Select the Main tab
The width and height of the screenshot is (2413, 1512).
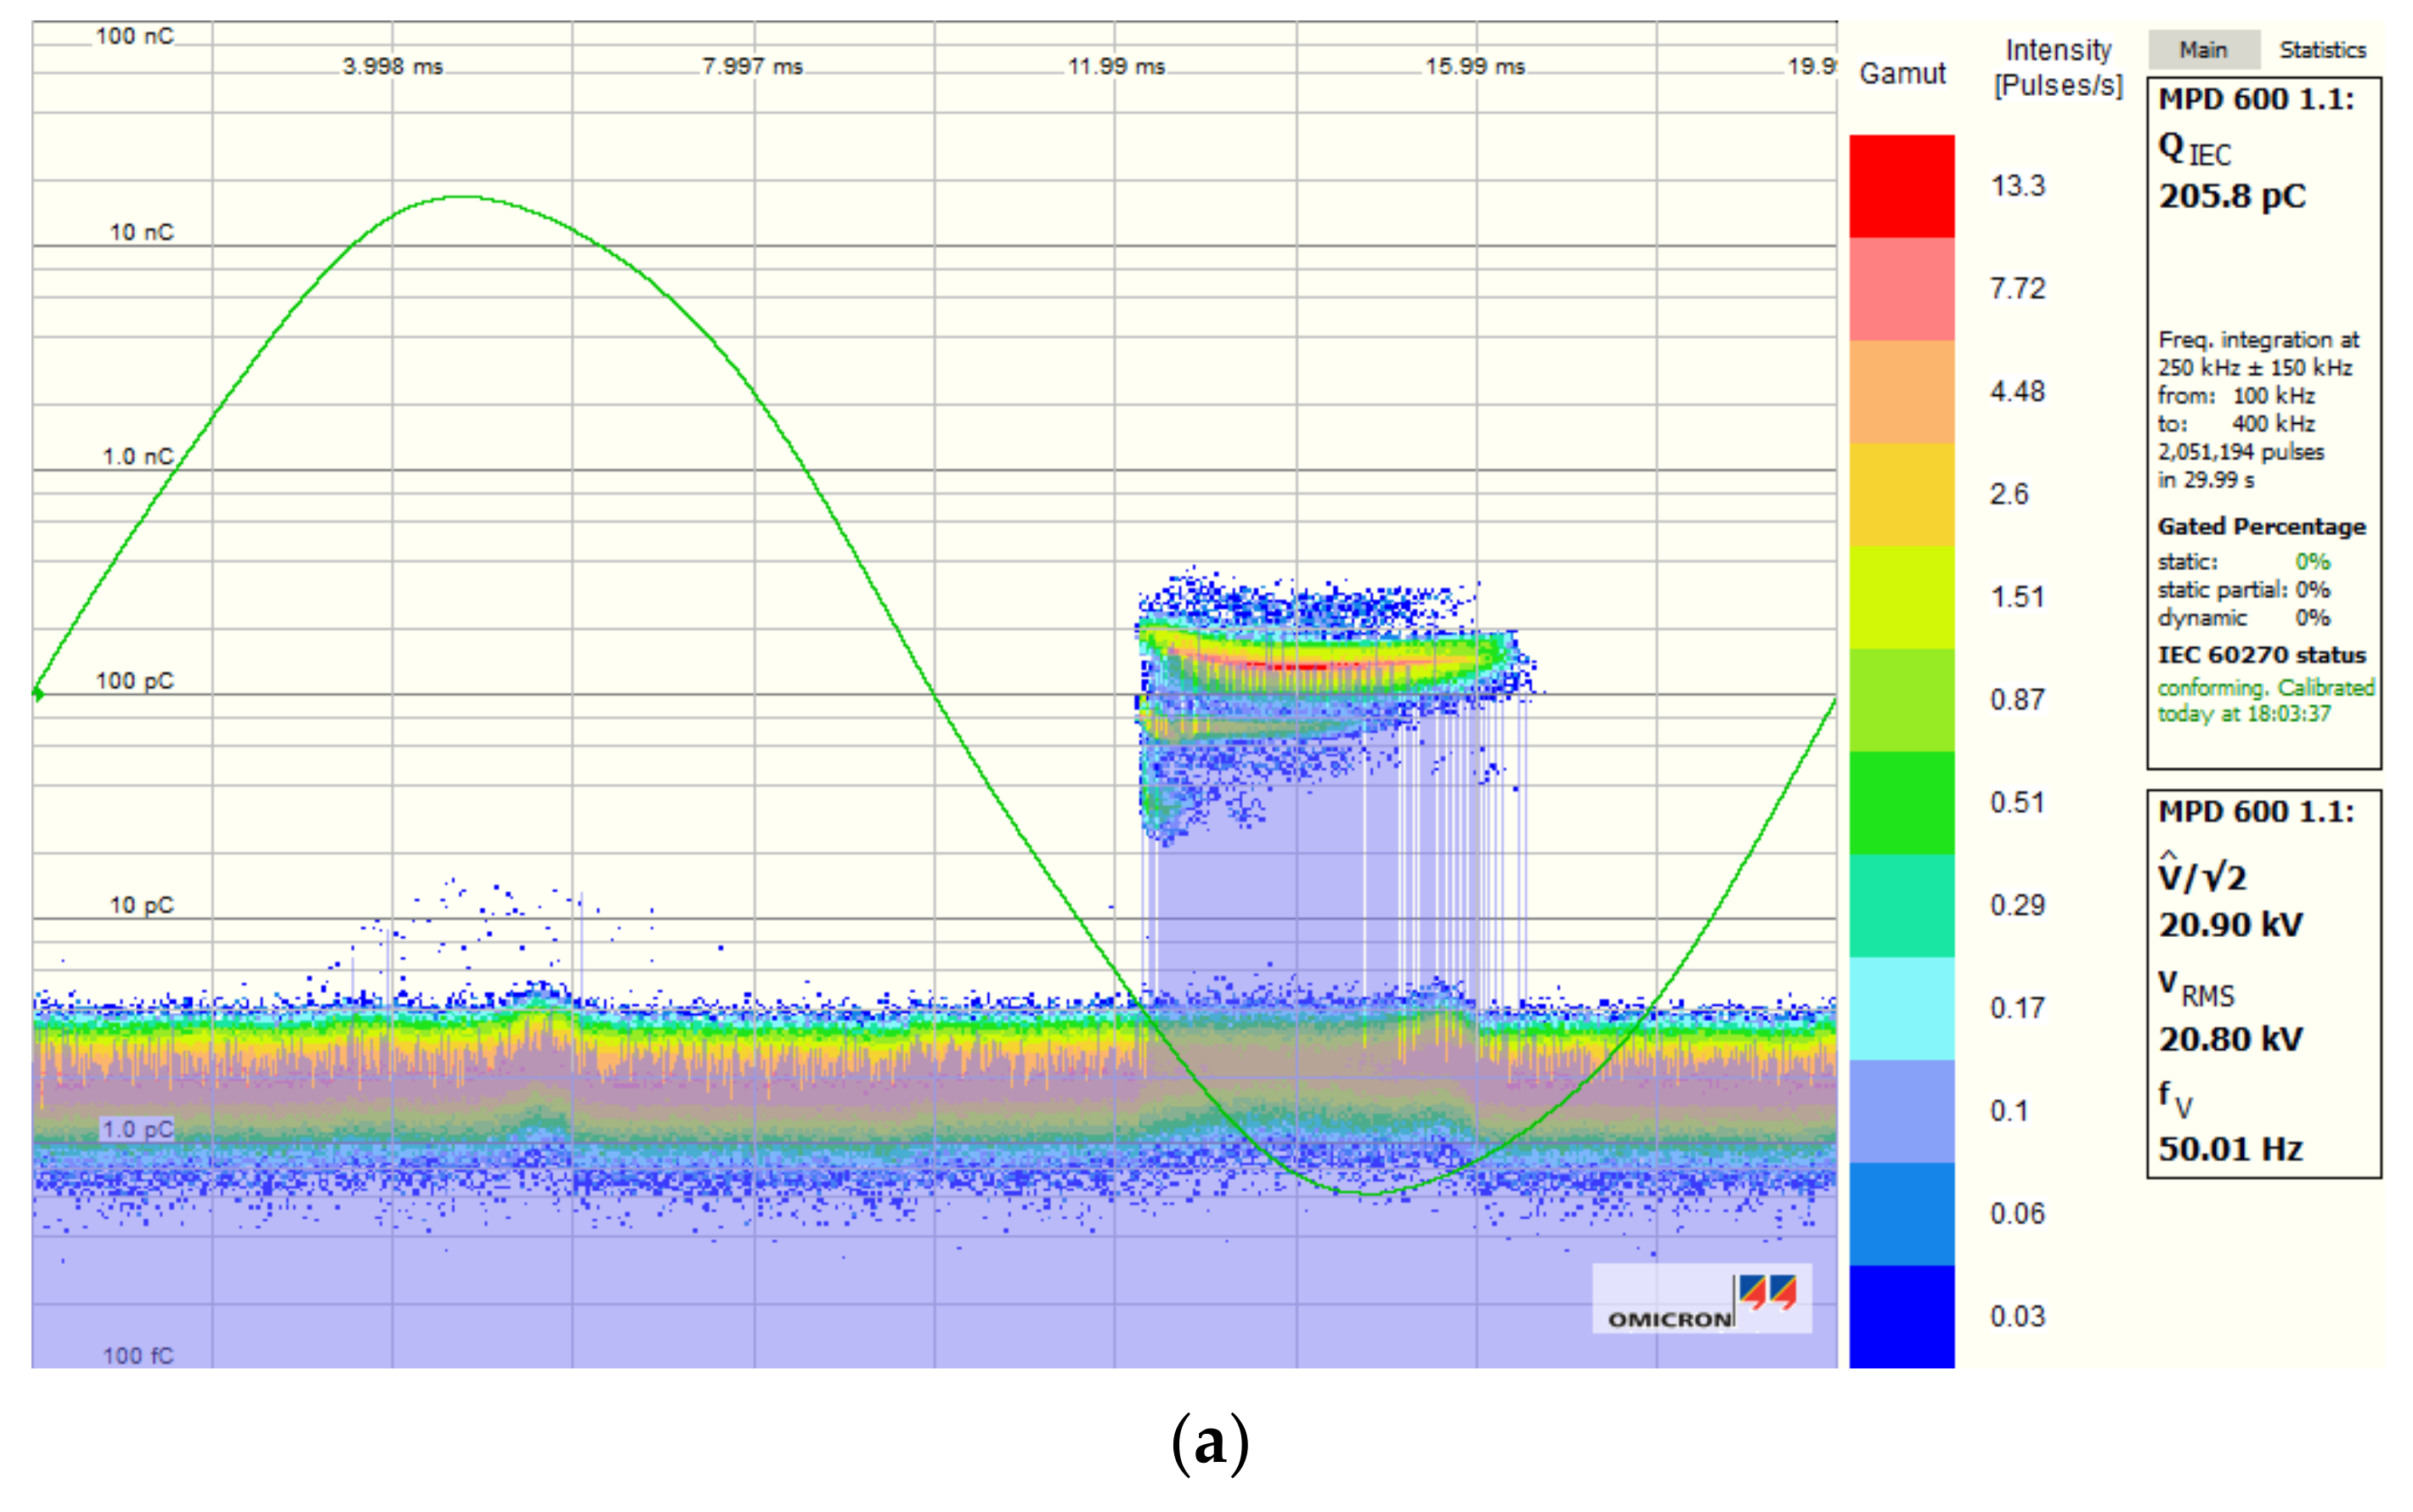pyautogui.click(x=2203, y=50)
